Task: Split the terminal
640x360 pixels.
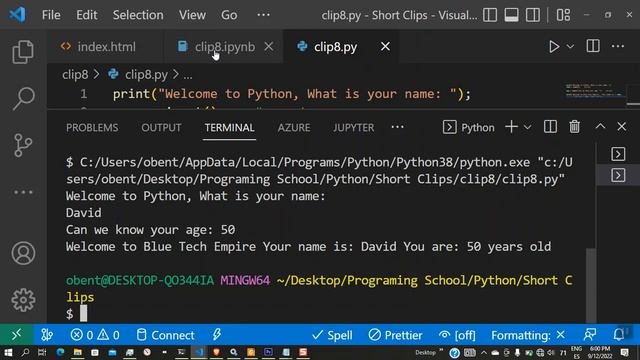Action: coord(550,127)
